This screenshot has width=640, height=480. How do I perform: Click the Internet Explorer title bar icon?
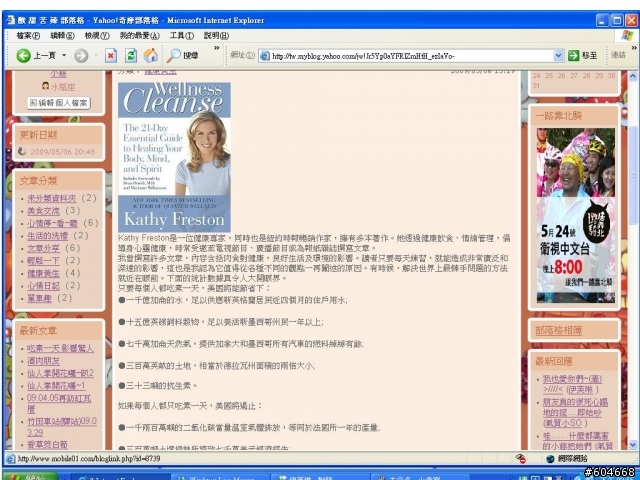pos(11,20)
